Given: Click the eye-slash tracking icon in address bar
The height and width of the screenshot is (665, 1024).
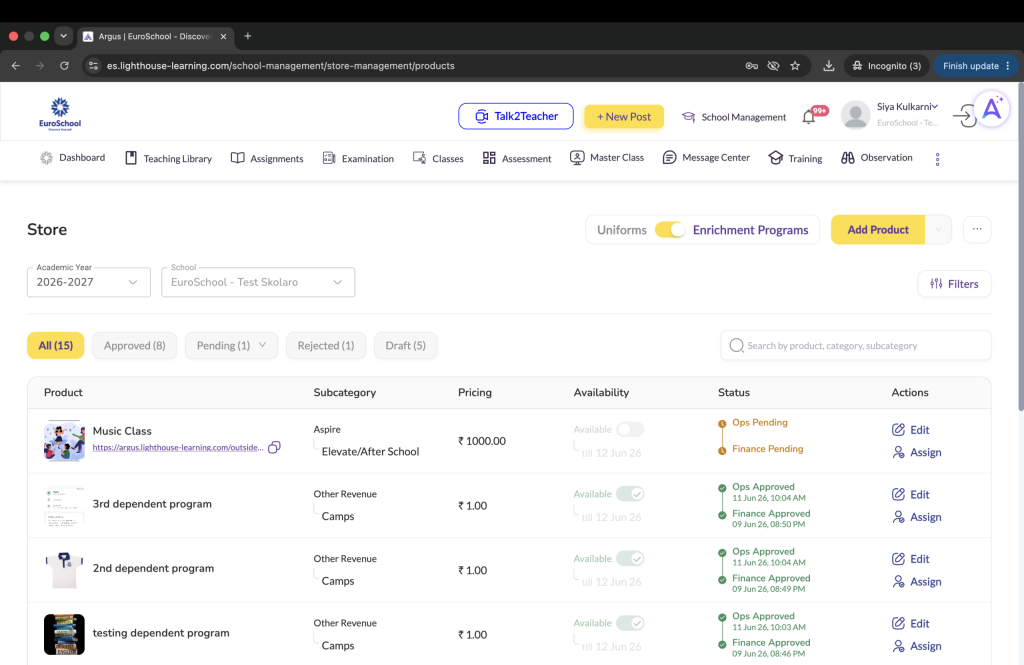Looking at the screenshot, I should click(x=773, y=65).
